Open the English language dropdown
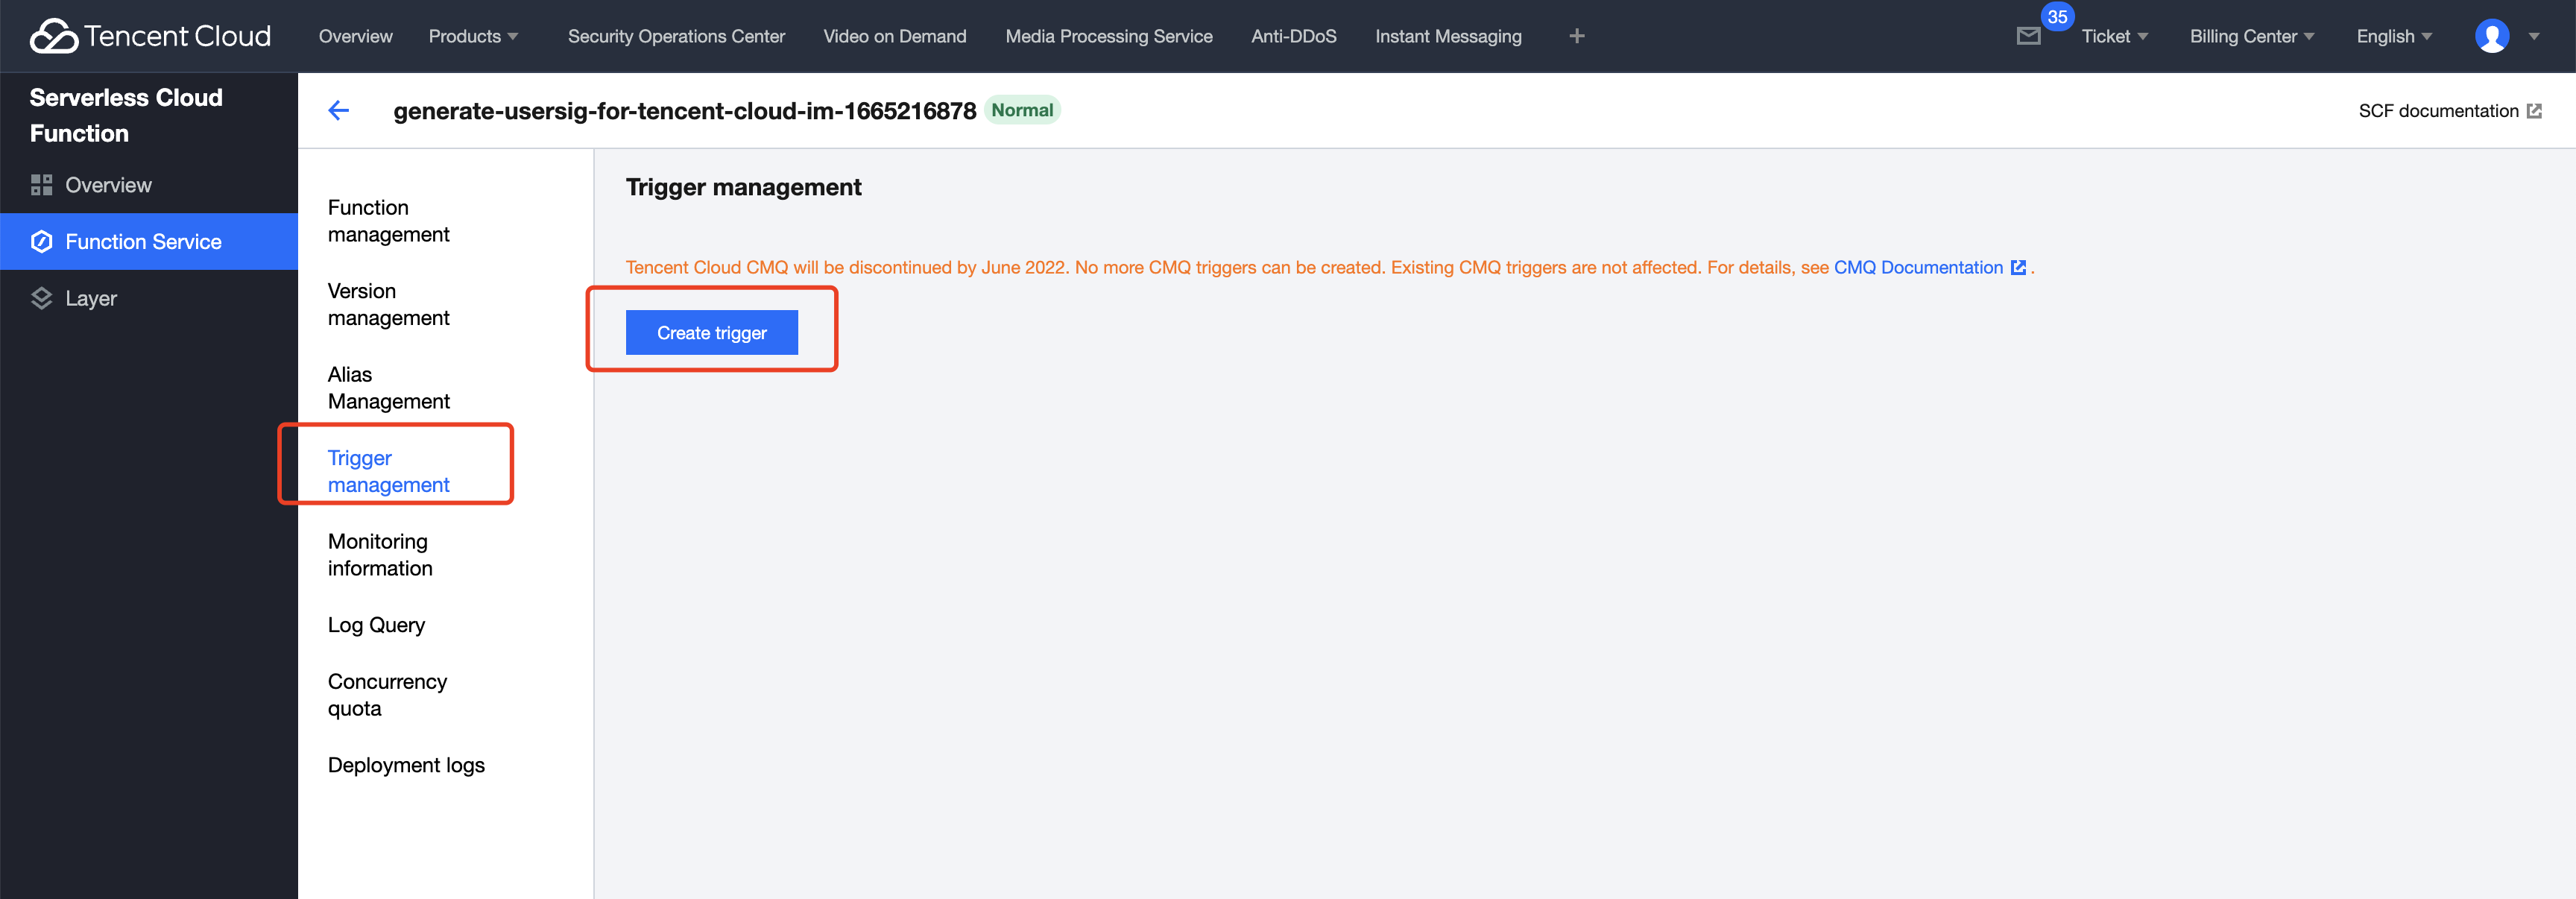The height and width of the screenshot is (899, 2576). coord(2394,36)
